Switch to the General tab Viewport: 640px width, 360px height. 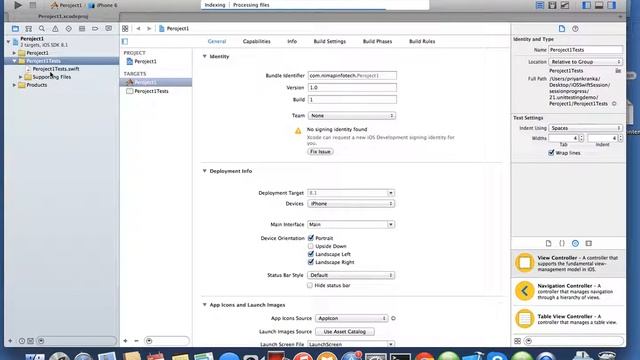(x=217, y=41)
